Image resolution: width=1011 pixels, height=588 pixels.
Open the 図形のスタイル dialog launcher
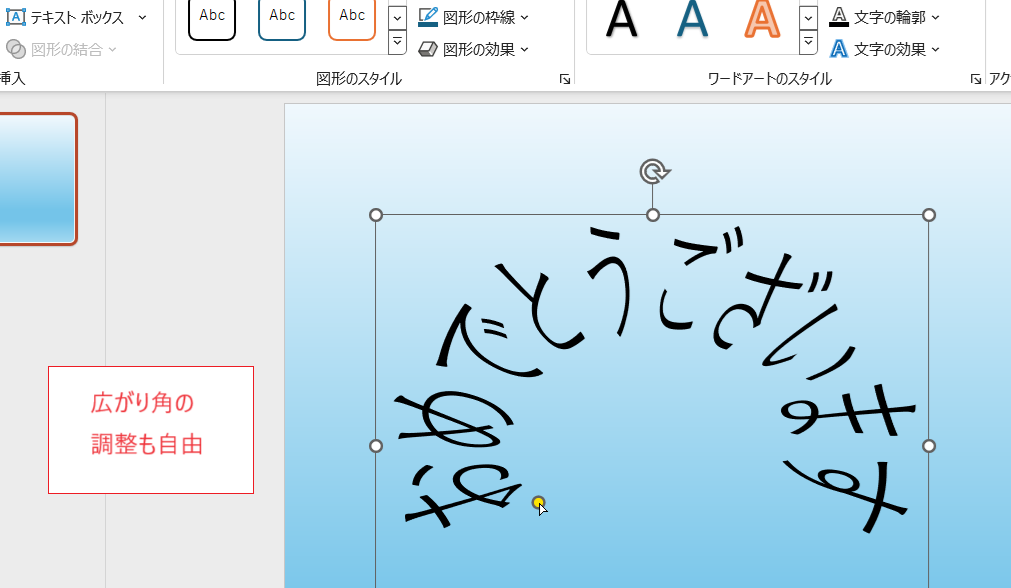pyautogui.click(x=565, y=79)
